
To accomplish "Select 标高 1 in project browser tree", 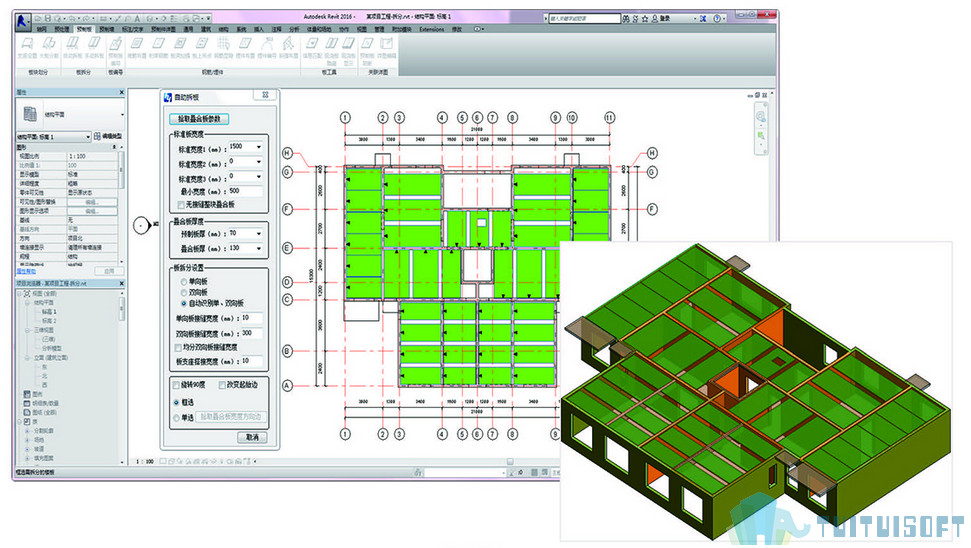I will [x=49, y=312].
